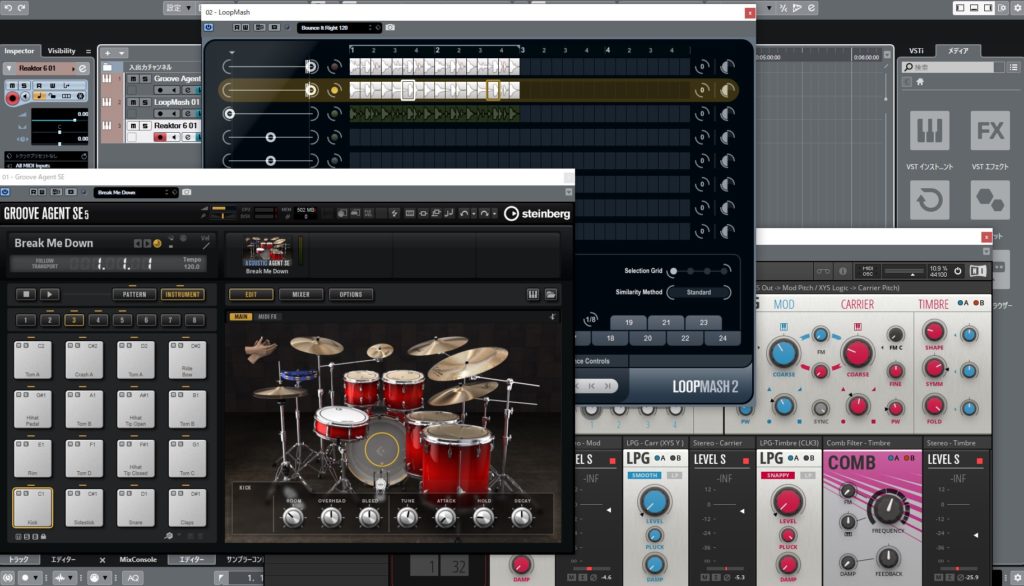Image resolution: width=1024 pixels, height=586 pixels.
Task: Enable the Groove Agent SE plugin power button
Action: pyautogui.click(x=5, y=192)
